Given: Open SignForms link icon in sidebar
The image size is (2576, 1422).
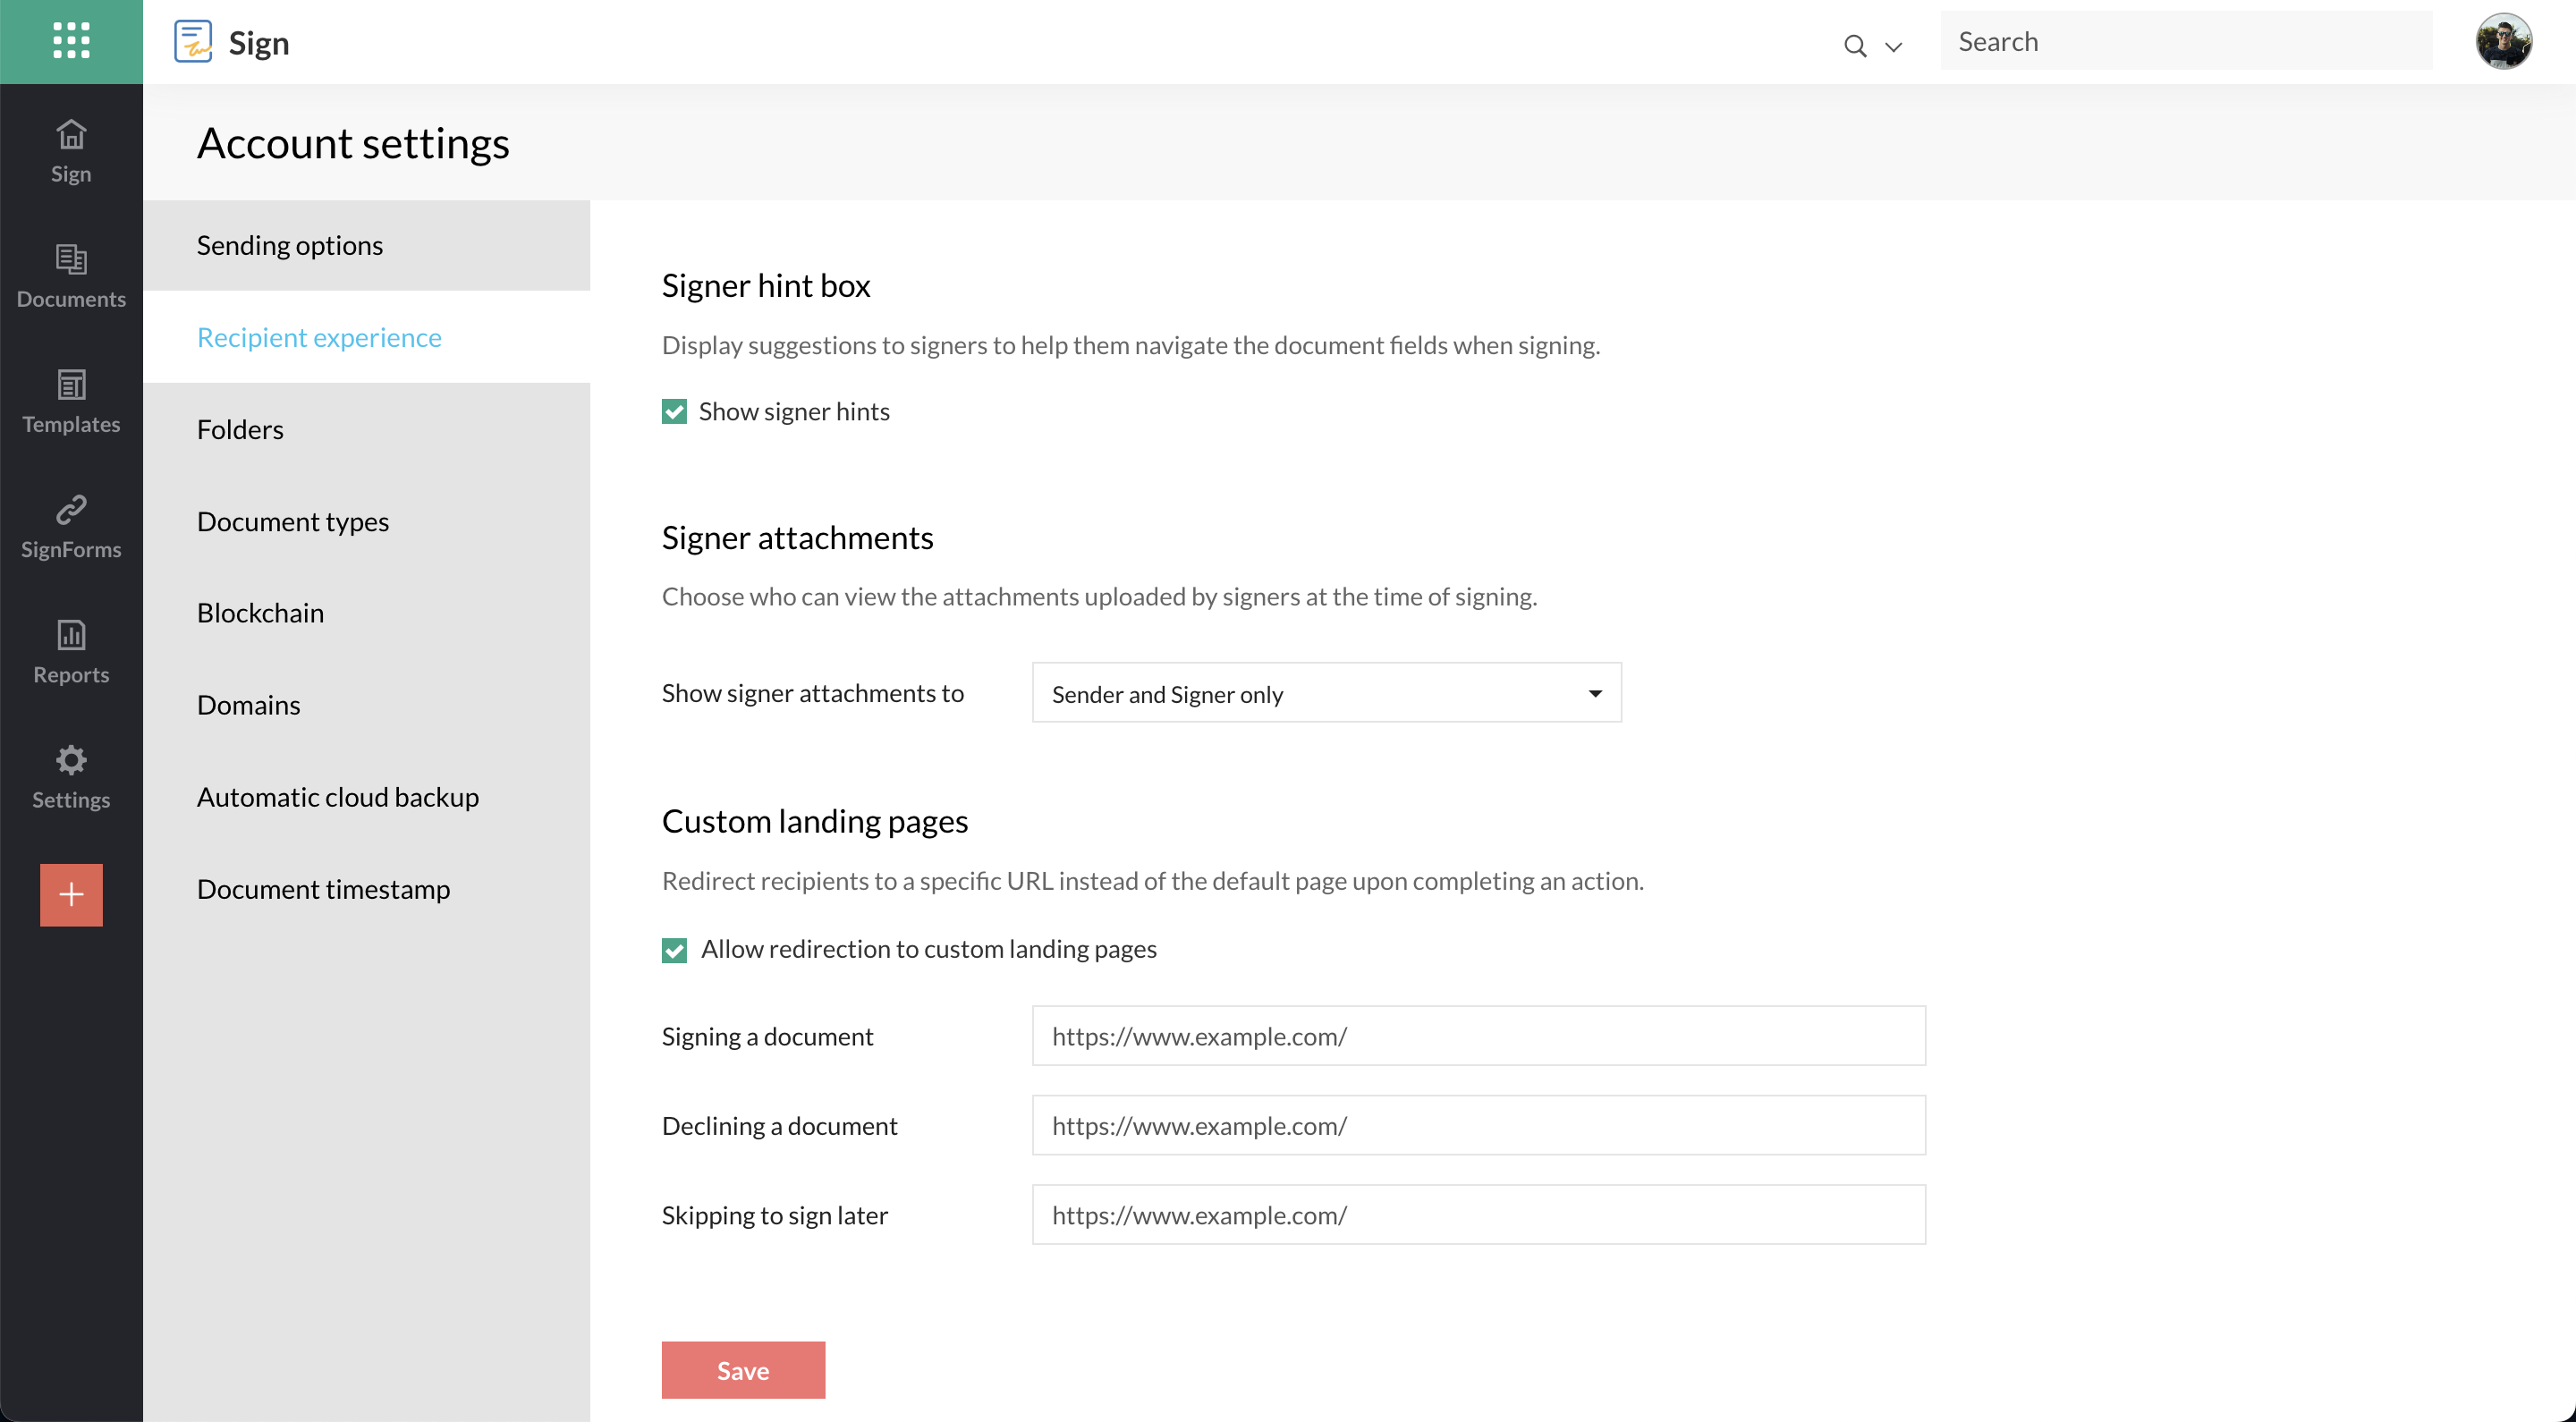Looking at the screenshot, I should click(x=71, y=526).
